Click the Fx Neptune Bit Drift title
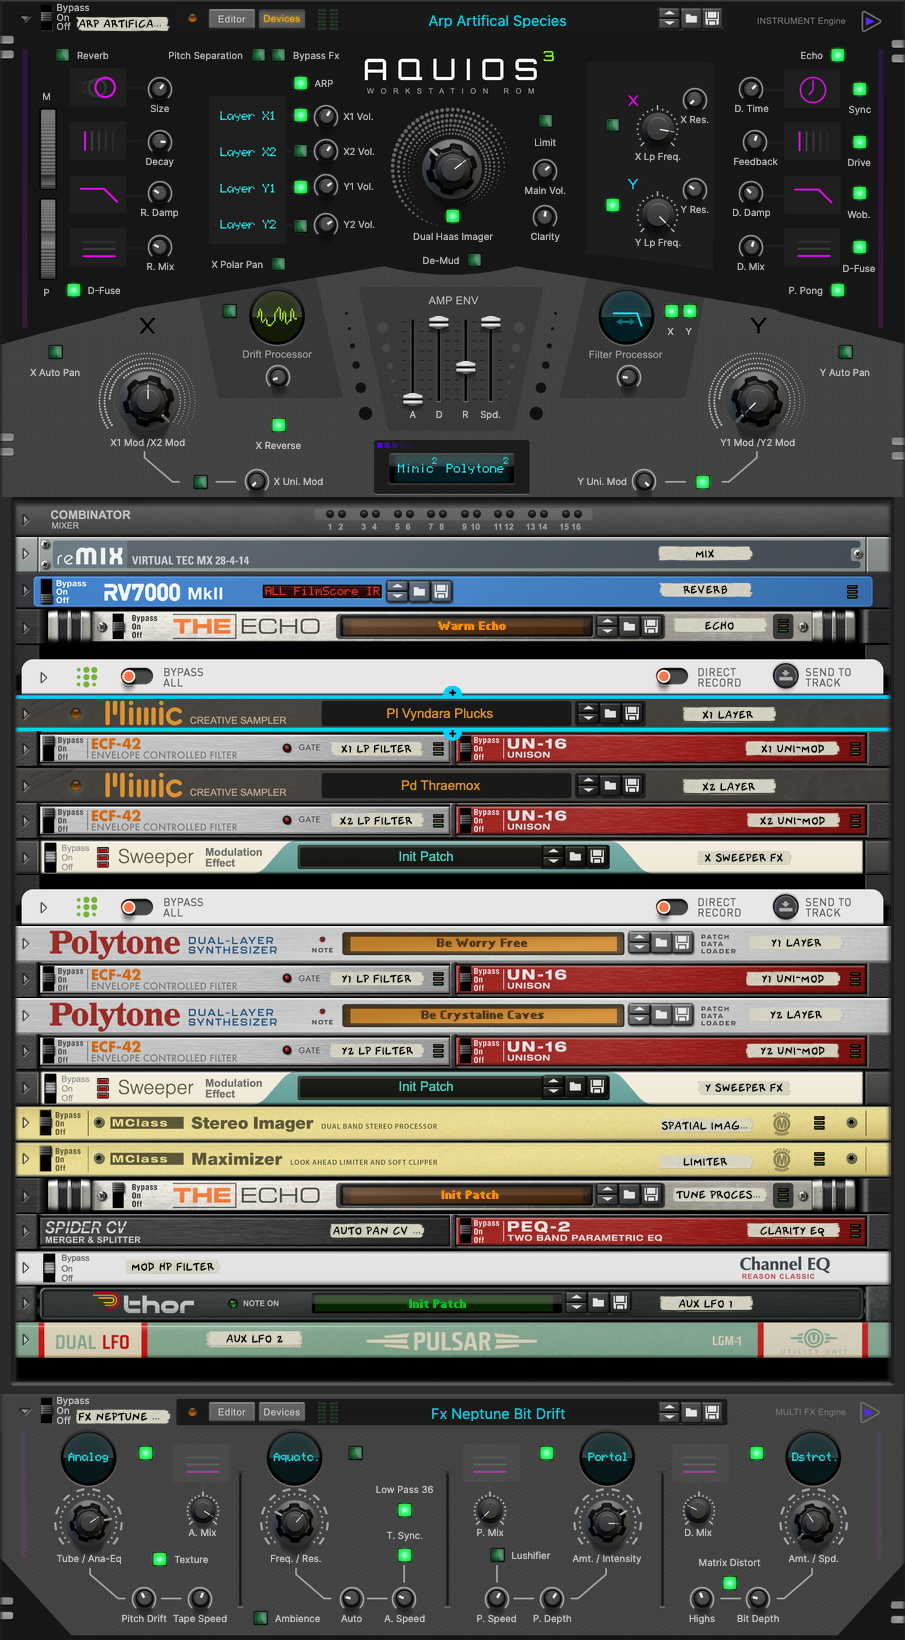This screenshot has width=905, height=1640. click(498, 1413)
